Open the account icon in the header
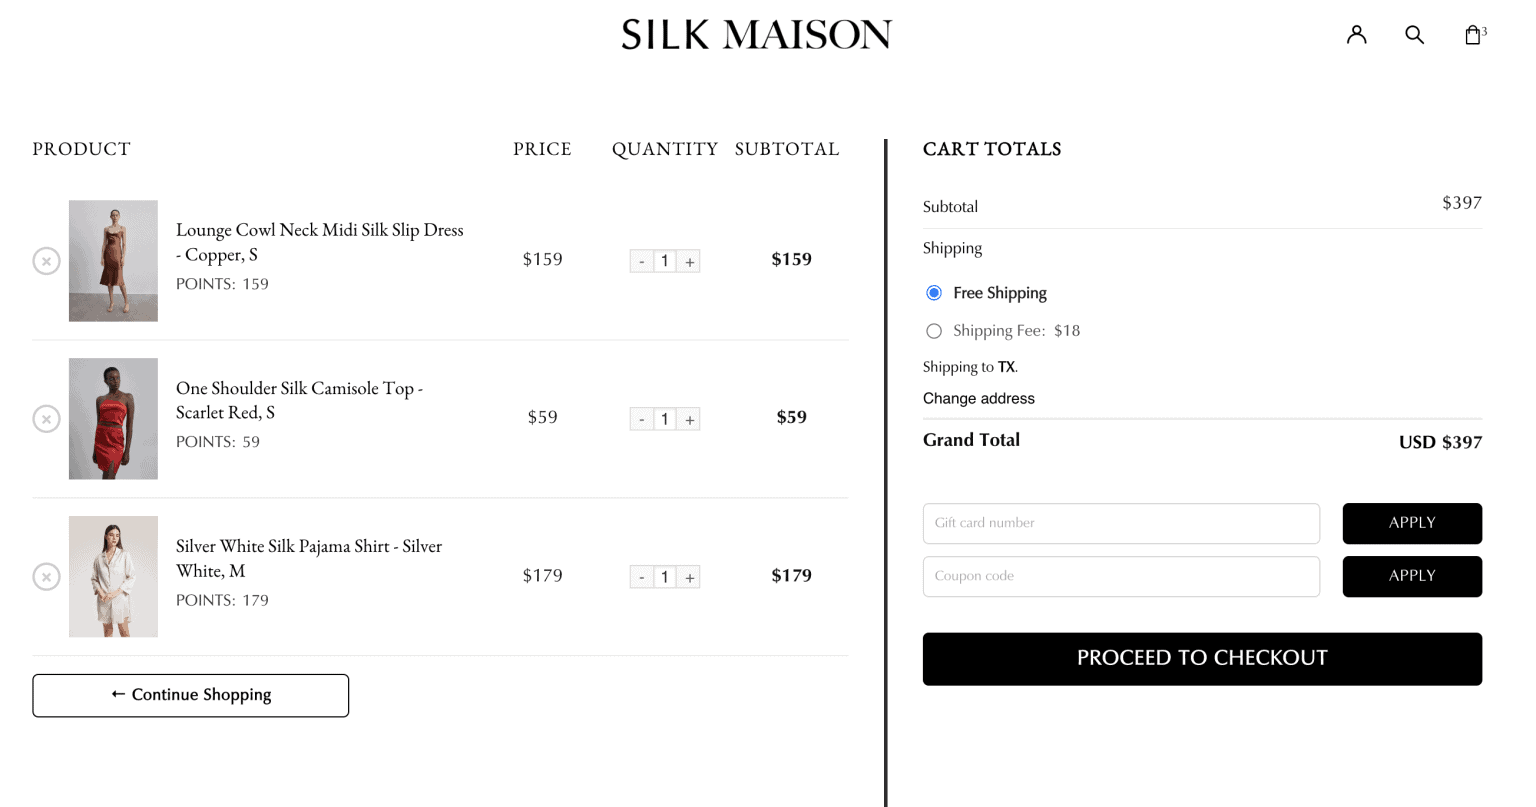 [1357, 33]
